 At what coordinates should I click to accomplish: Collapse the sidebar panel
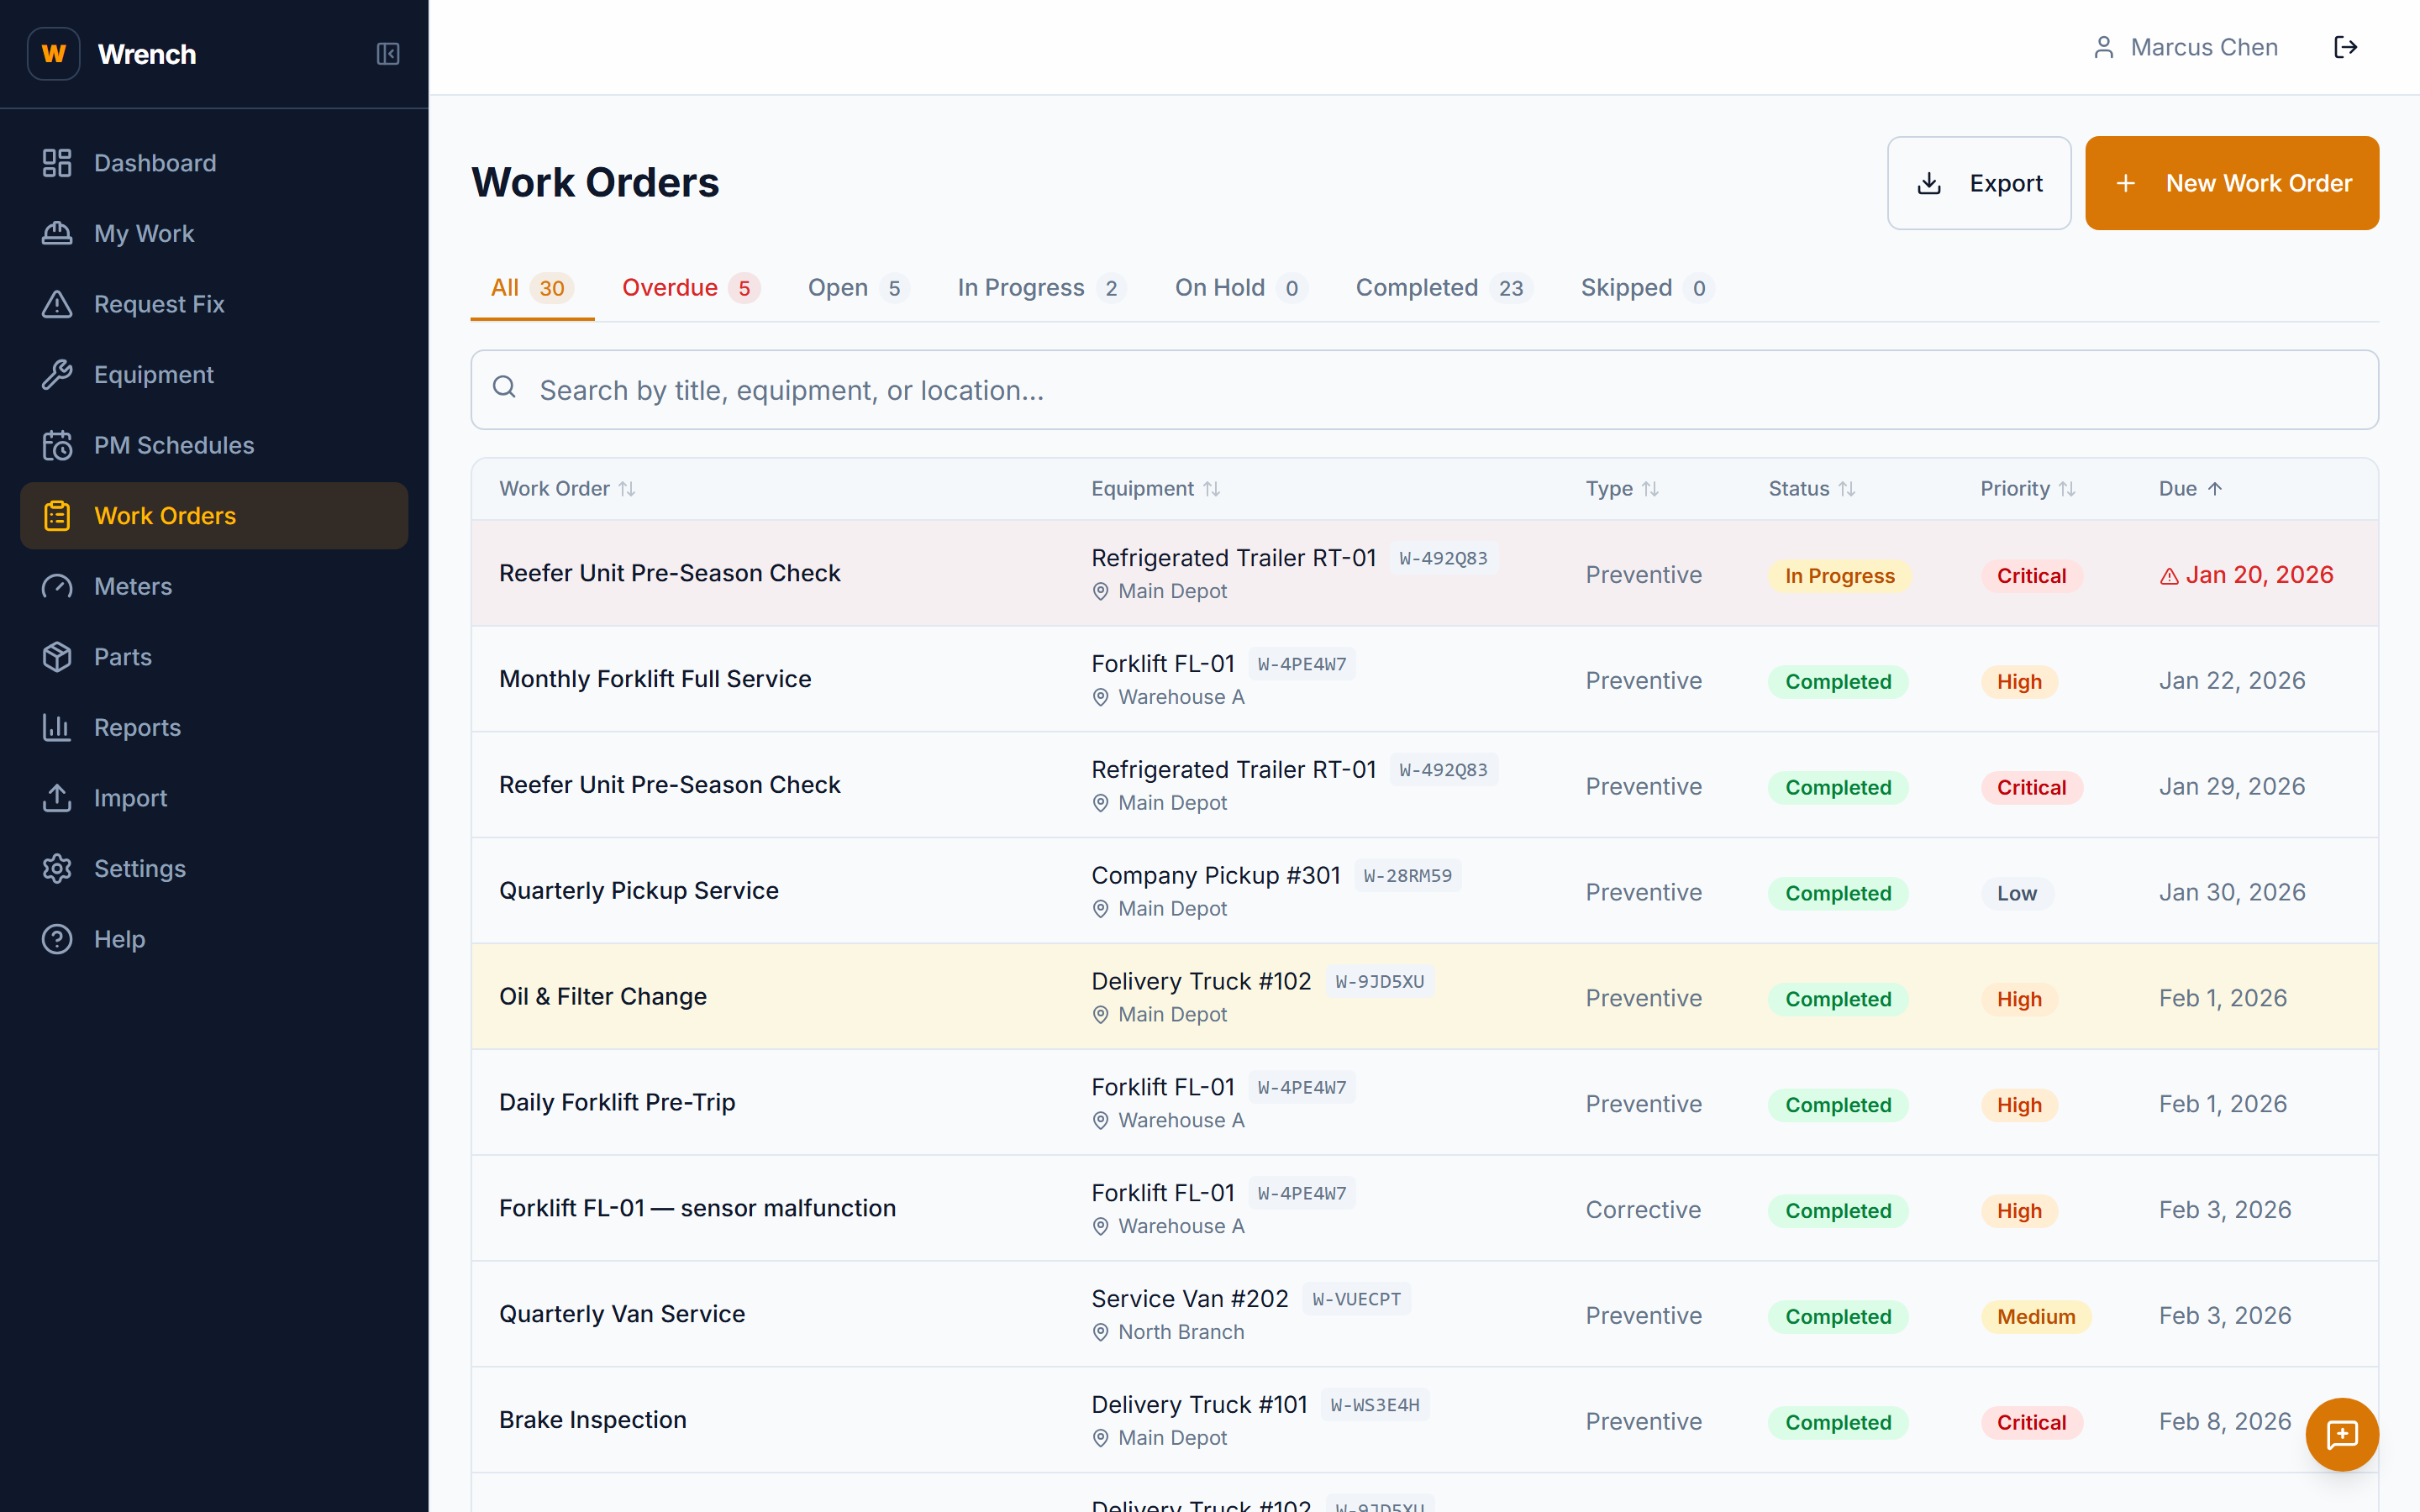[x=388, y=54]
